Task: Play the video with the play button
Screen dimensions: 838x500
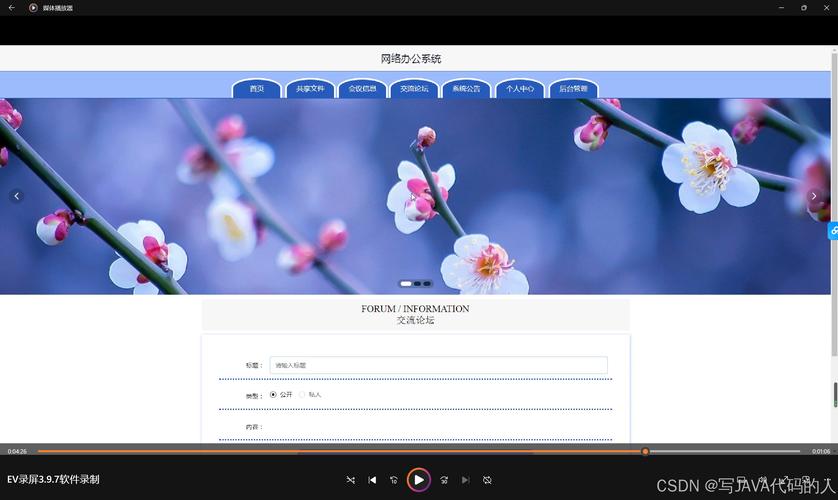Action: (x=418, y=480)
